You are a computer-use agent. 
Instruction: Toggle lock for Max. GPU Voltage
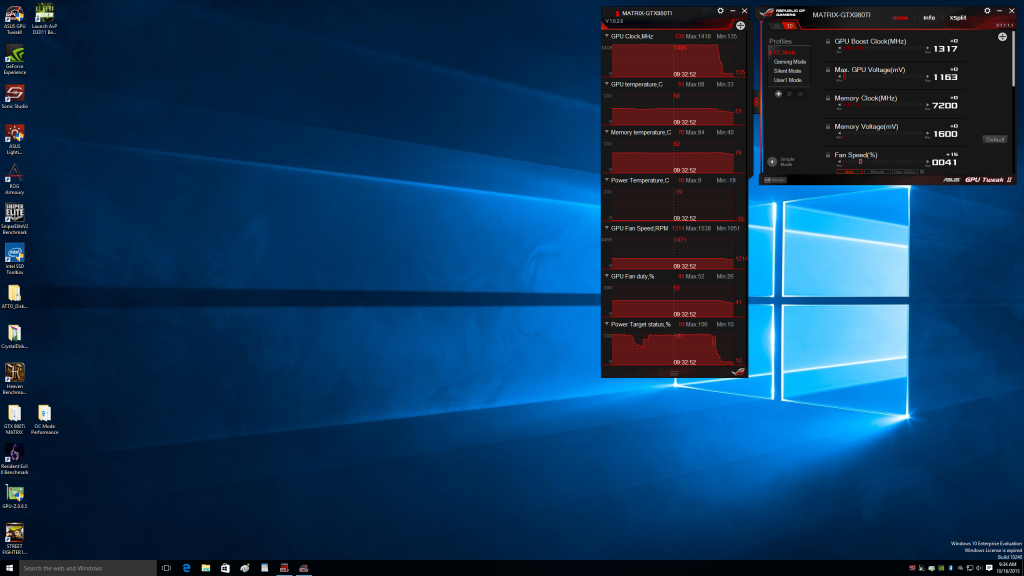coord(828,70)
